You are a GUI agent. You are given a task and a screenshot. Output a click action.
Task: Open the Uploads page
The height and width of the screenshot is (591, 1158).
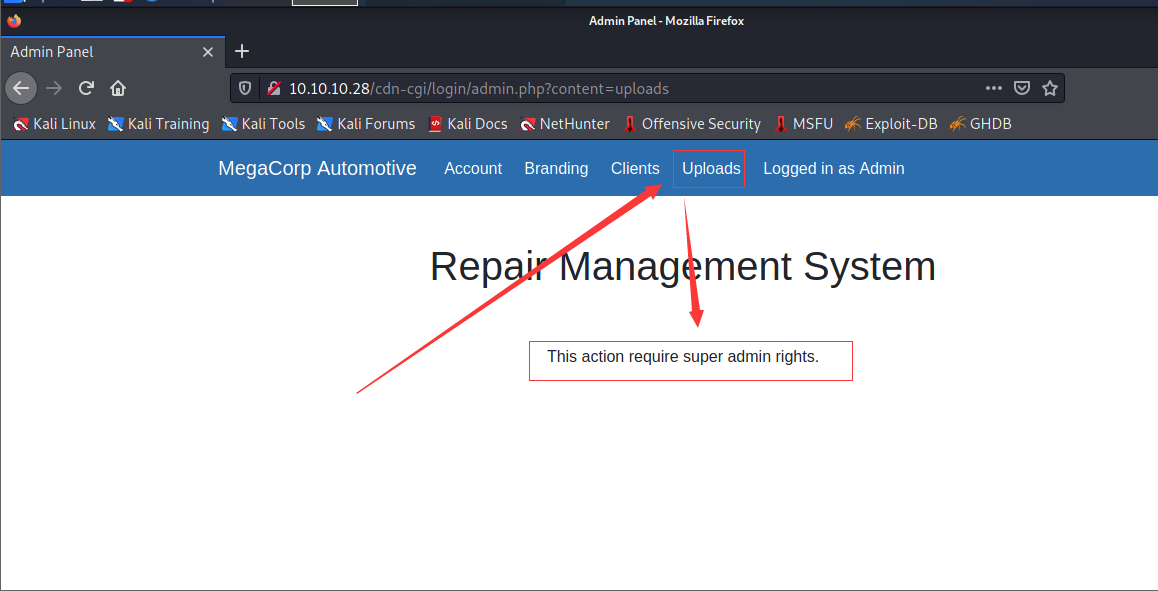tap(711, 168)
